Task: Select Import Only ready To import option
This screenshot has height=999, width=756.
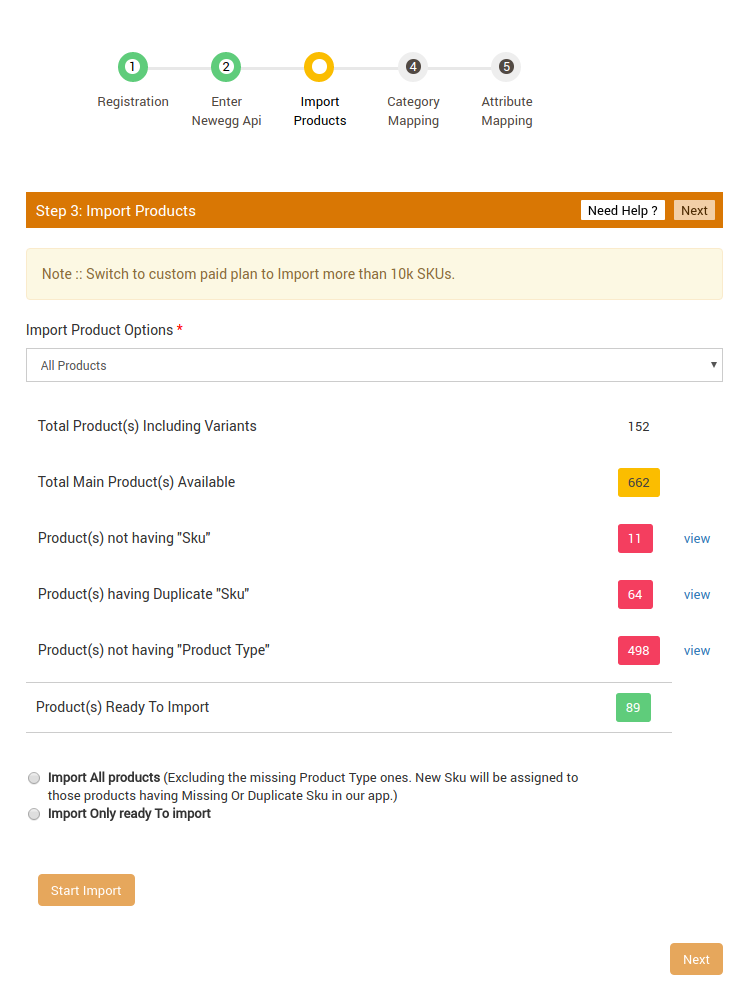Action: coord(35,814)
